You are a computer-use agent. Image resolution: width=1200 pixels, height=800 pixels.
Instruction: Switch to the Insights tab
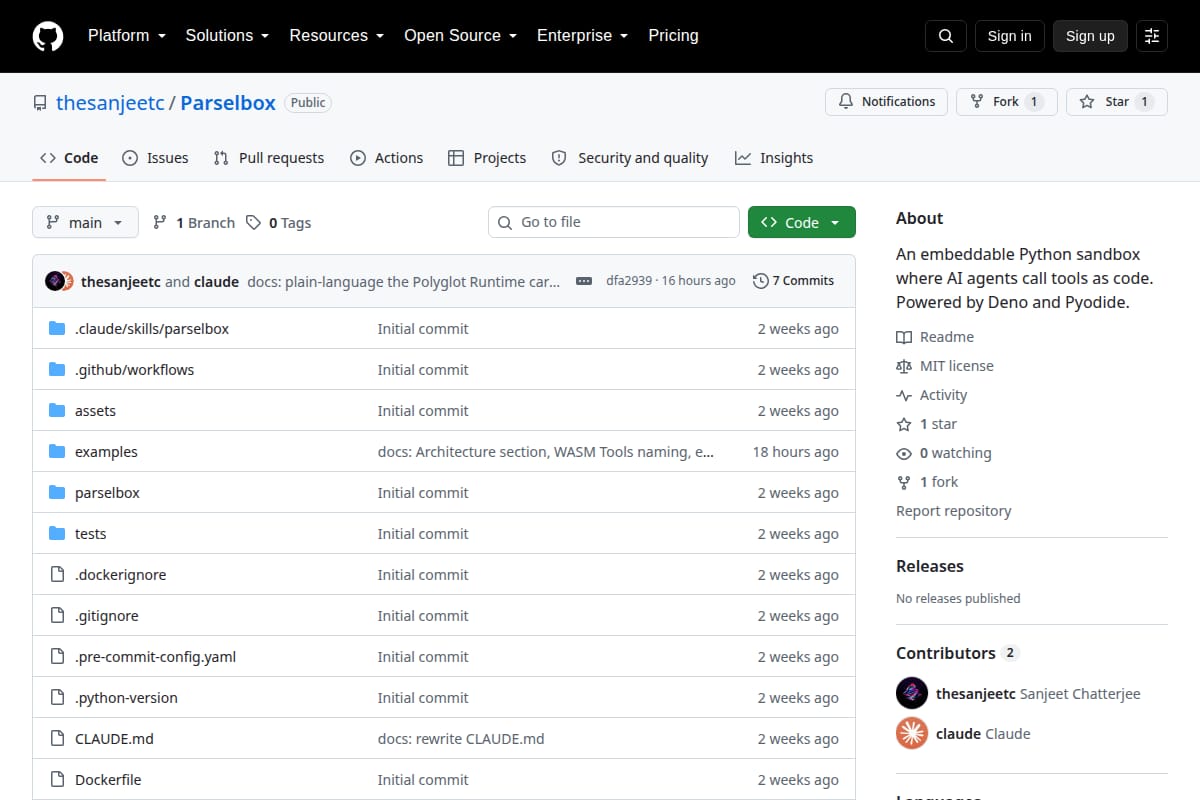(774, 158)
